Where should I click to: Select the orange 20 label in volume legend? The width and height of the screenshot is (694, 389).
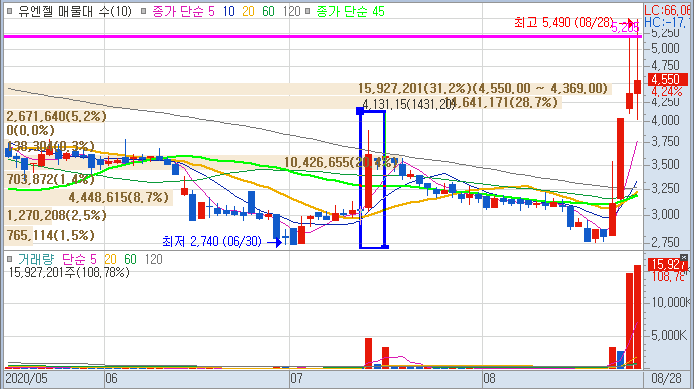[x=110, y=259]
